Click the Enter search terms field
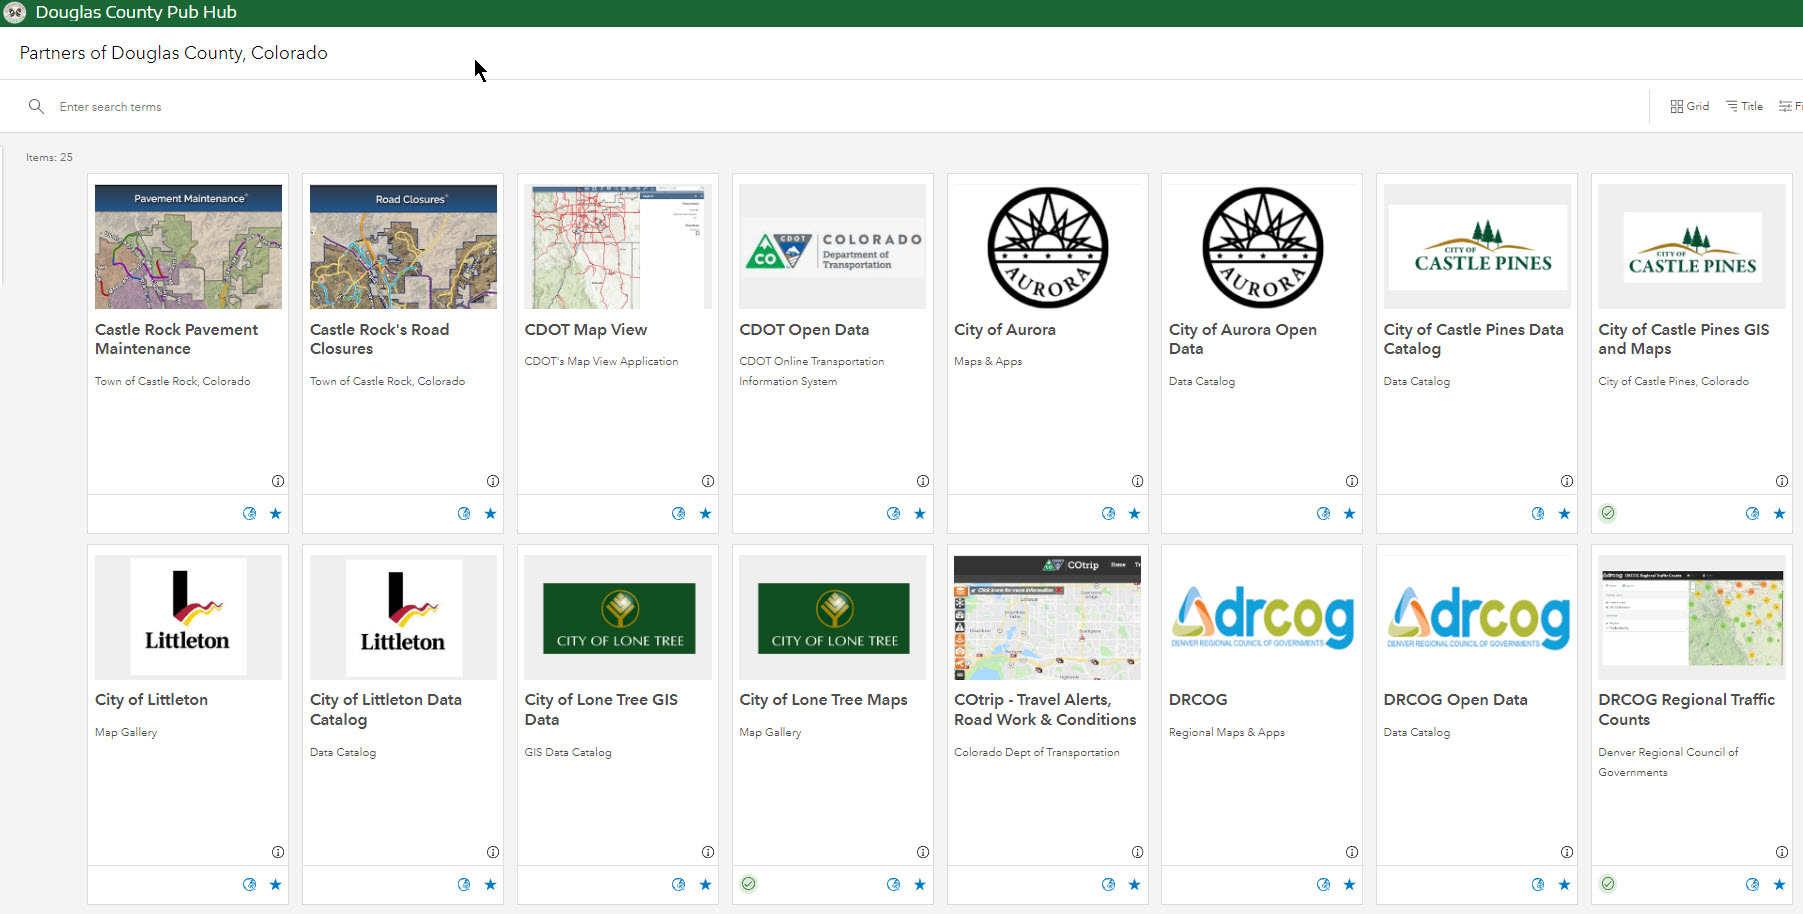The image size is (1803, 914). 400,107
